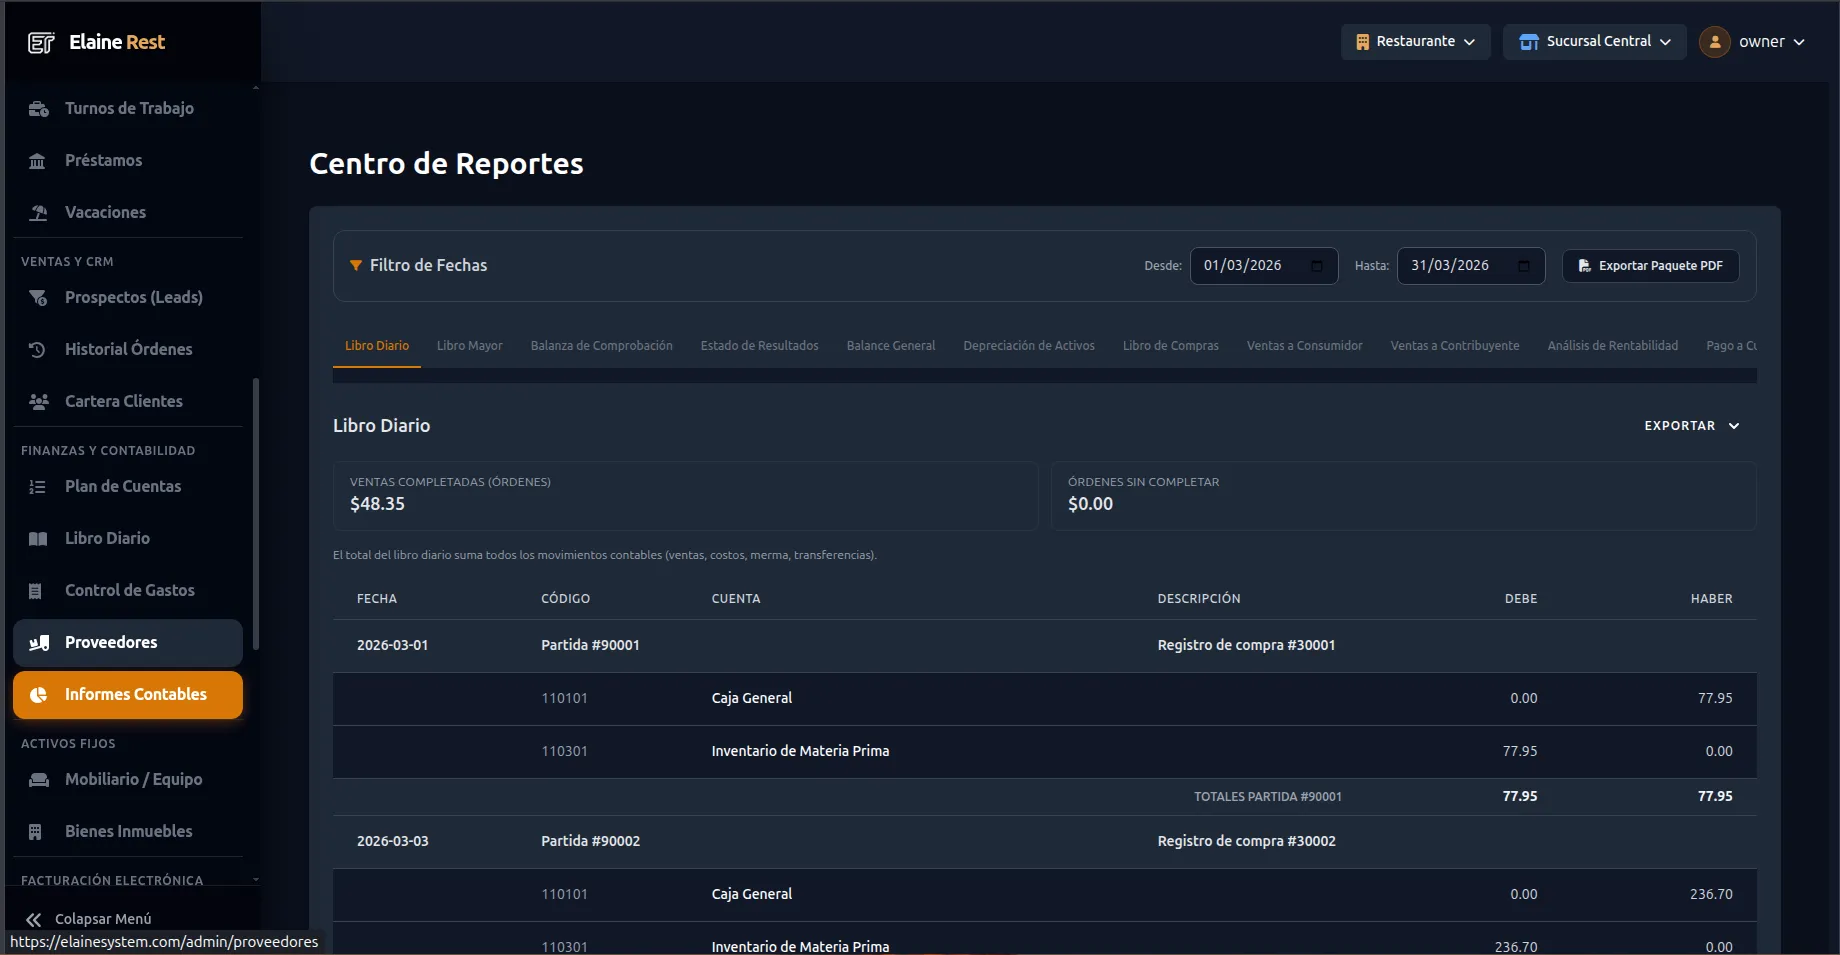
Task: Click the sidebar vertical scrollbar
Action: (256, 513)
